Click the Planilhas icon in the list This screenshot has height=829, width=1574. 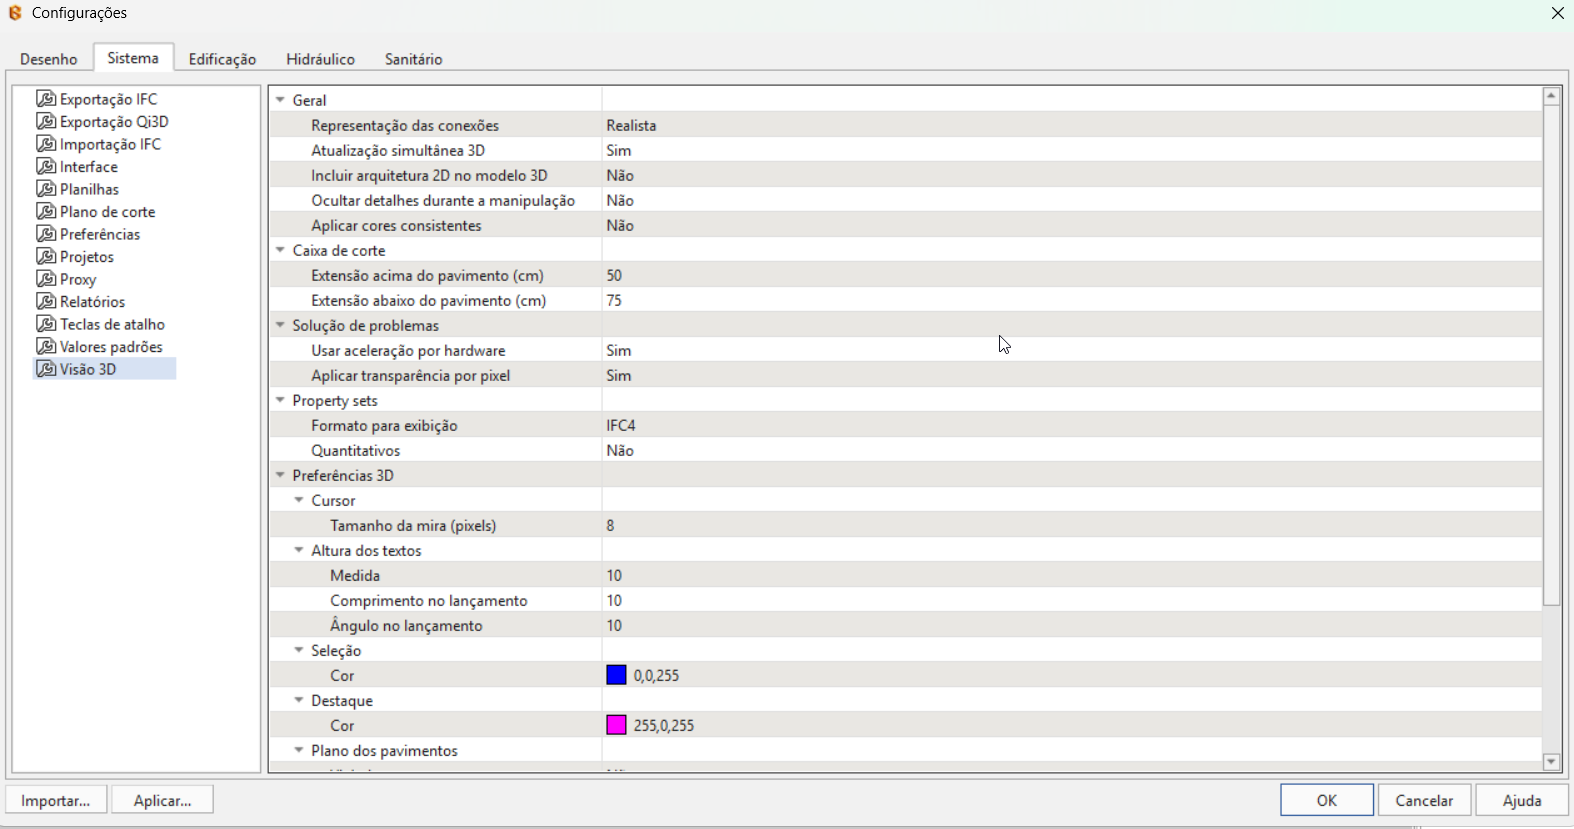click(x=46, y=189)
